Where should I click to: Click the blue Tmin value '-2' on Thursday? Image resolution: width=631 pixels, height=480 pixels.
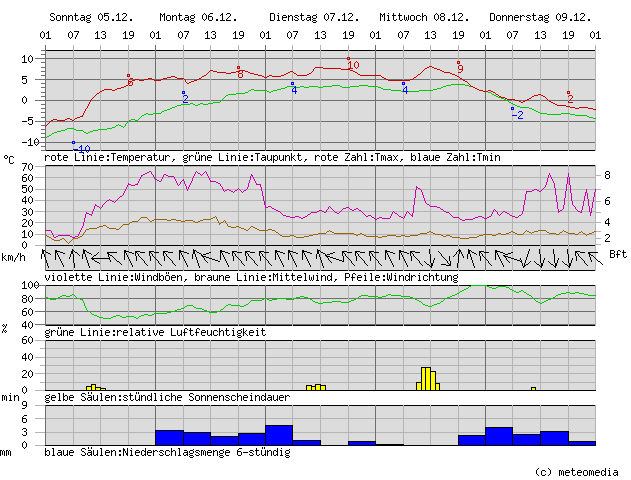[x=518, y=115]
